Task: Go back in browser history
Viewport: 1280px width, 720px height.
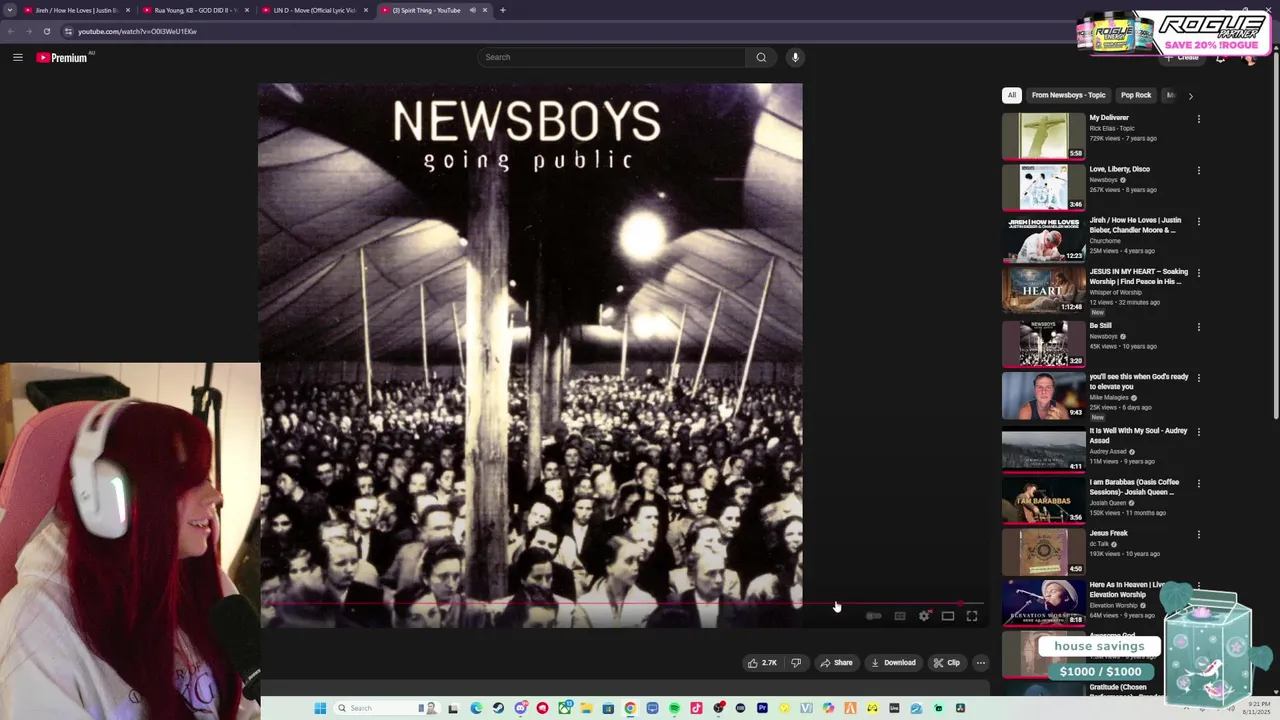Action: pyautogui.click(x=11, y=31)
